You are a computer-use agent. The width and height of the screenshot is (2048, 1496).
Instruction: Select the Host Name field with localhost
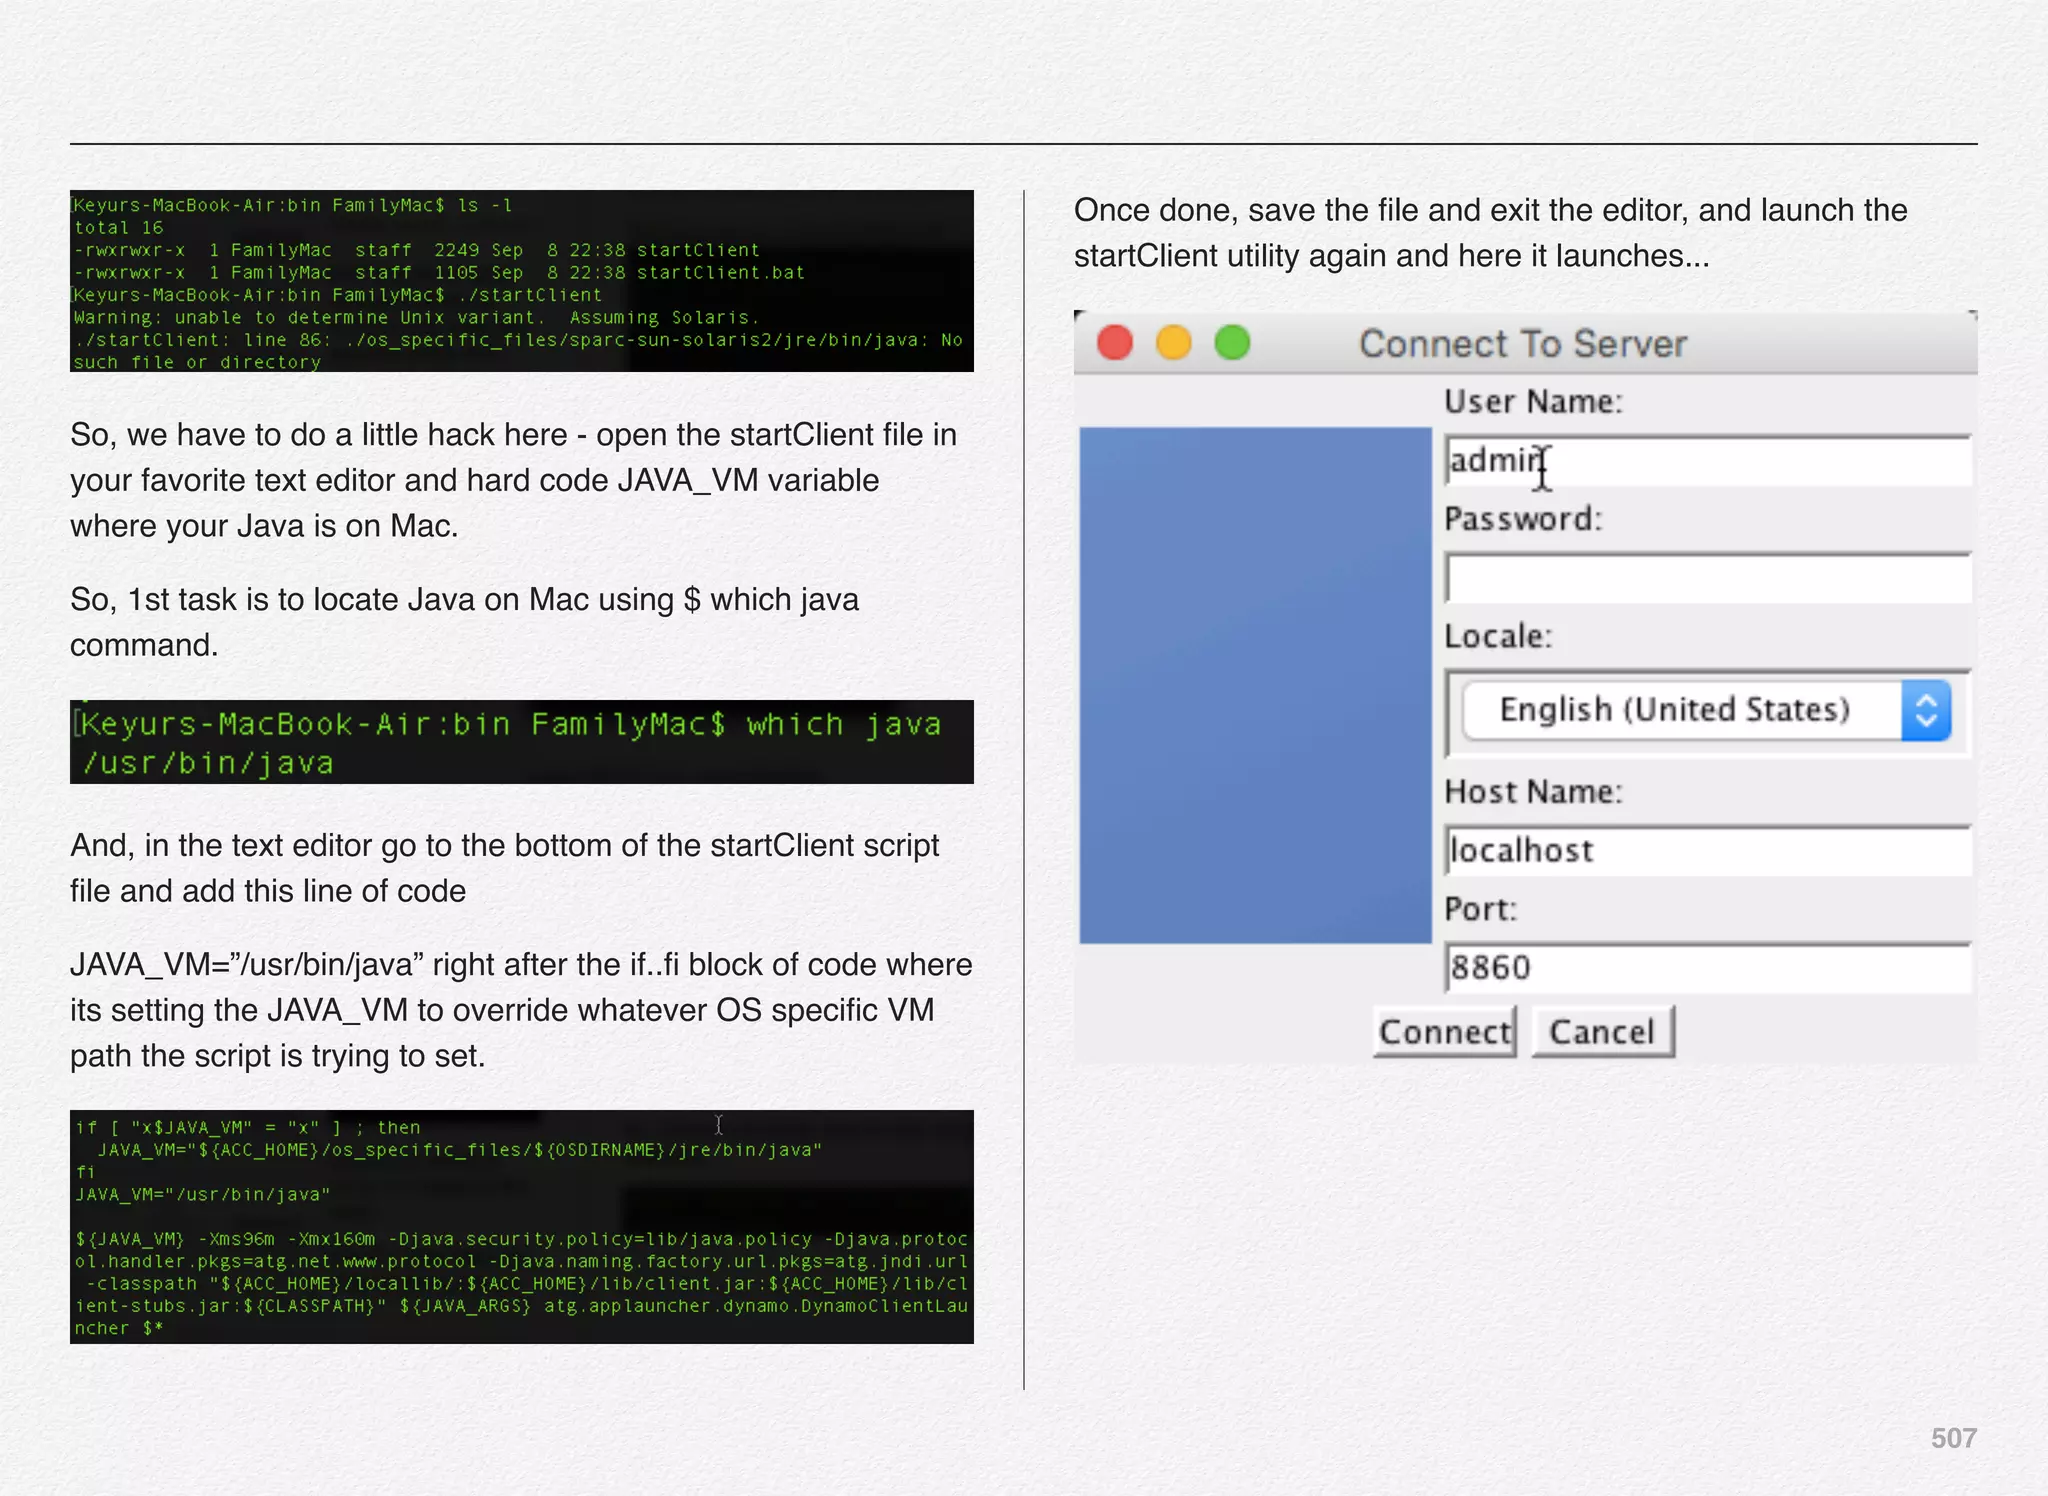(x=1708, y=851)
